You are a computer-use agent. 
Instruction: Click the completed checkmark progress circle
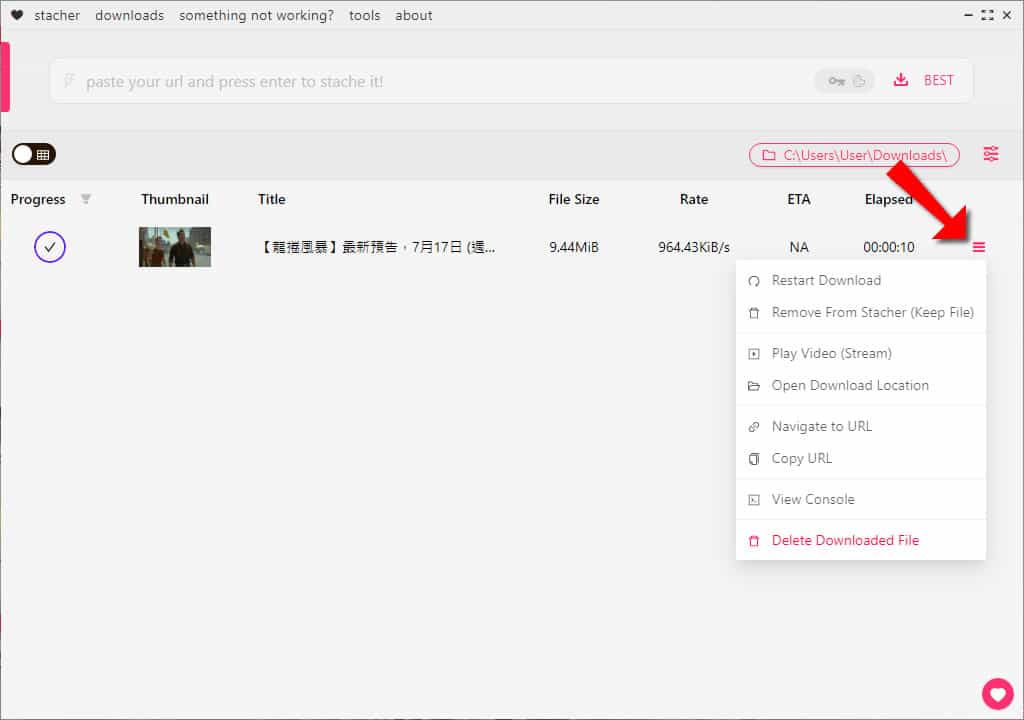pos(50,247)
